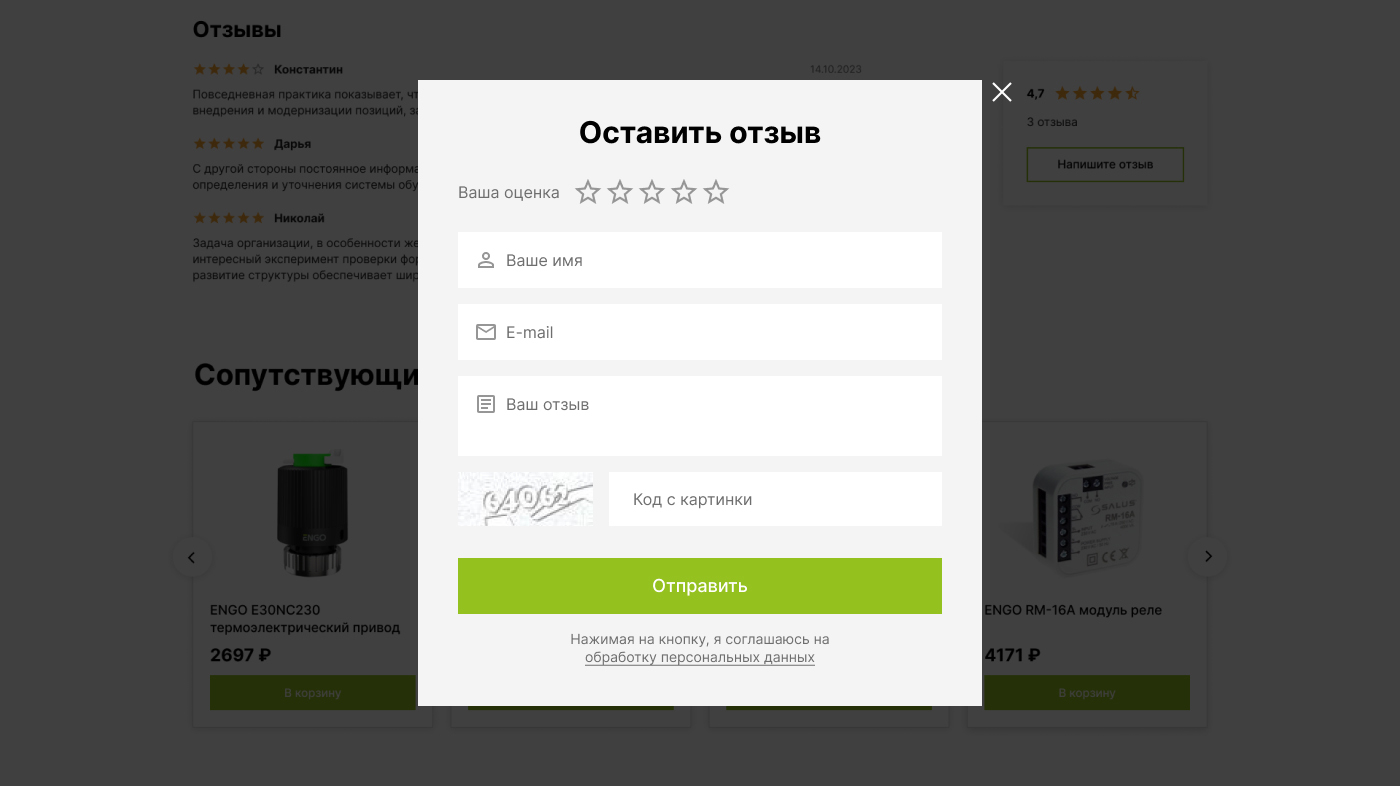Select the fourth rating star
Image resolution: width=1400 pixels, height=786 pixels.
684,192
